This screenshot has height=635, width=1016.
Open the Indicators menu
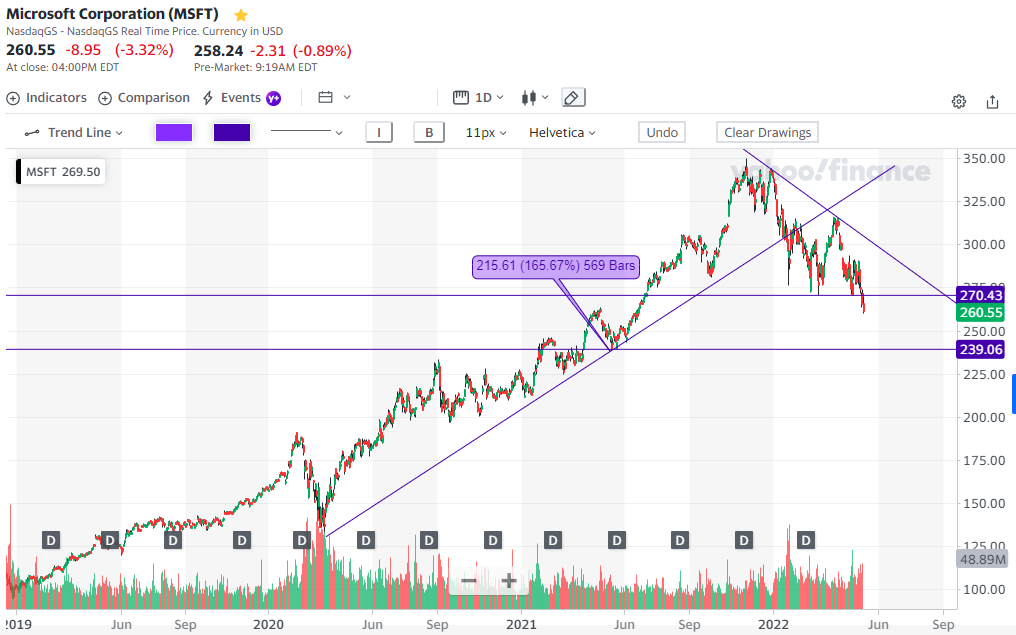(47, 98)
